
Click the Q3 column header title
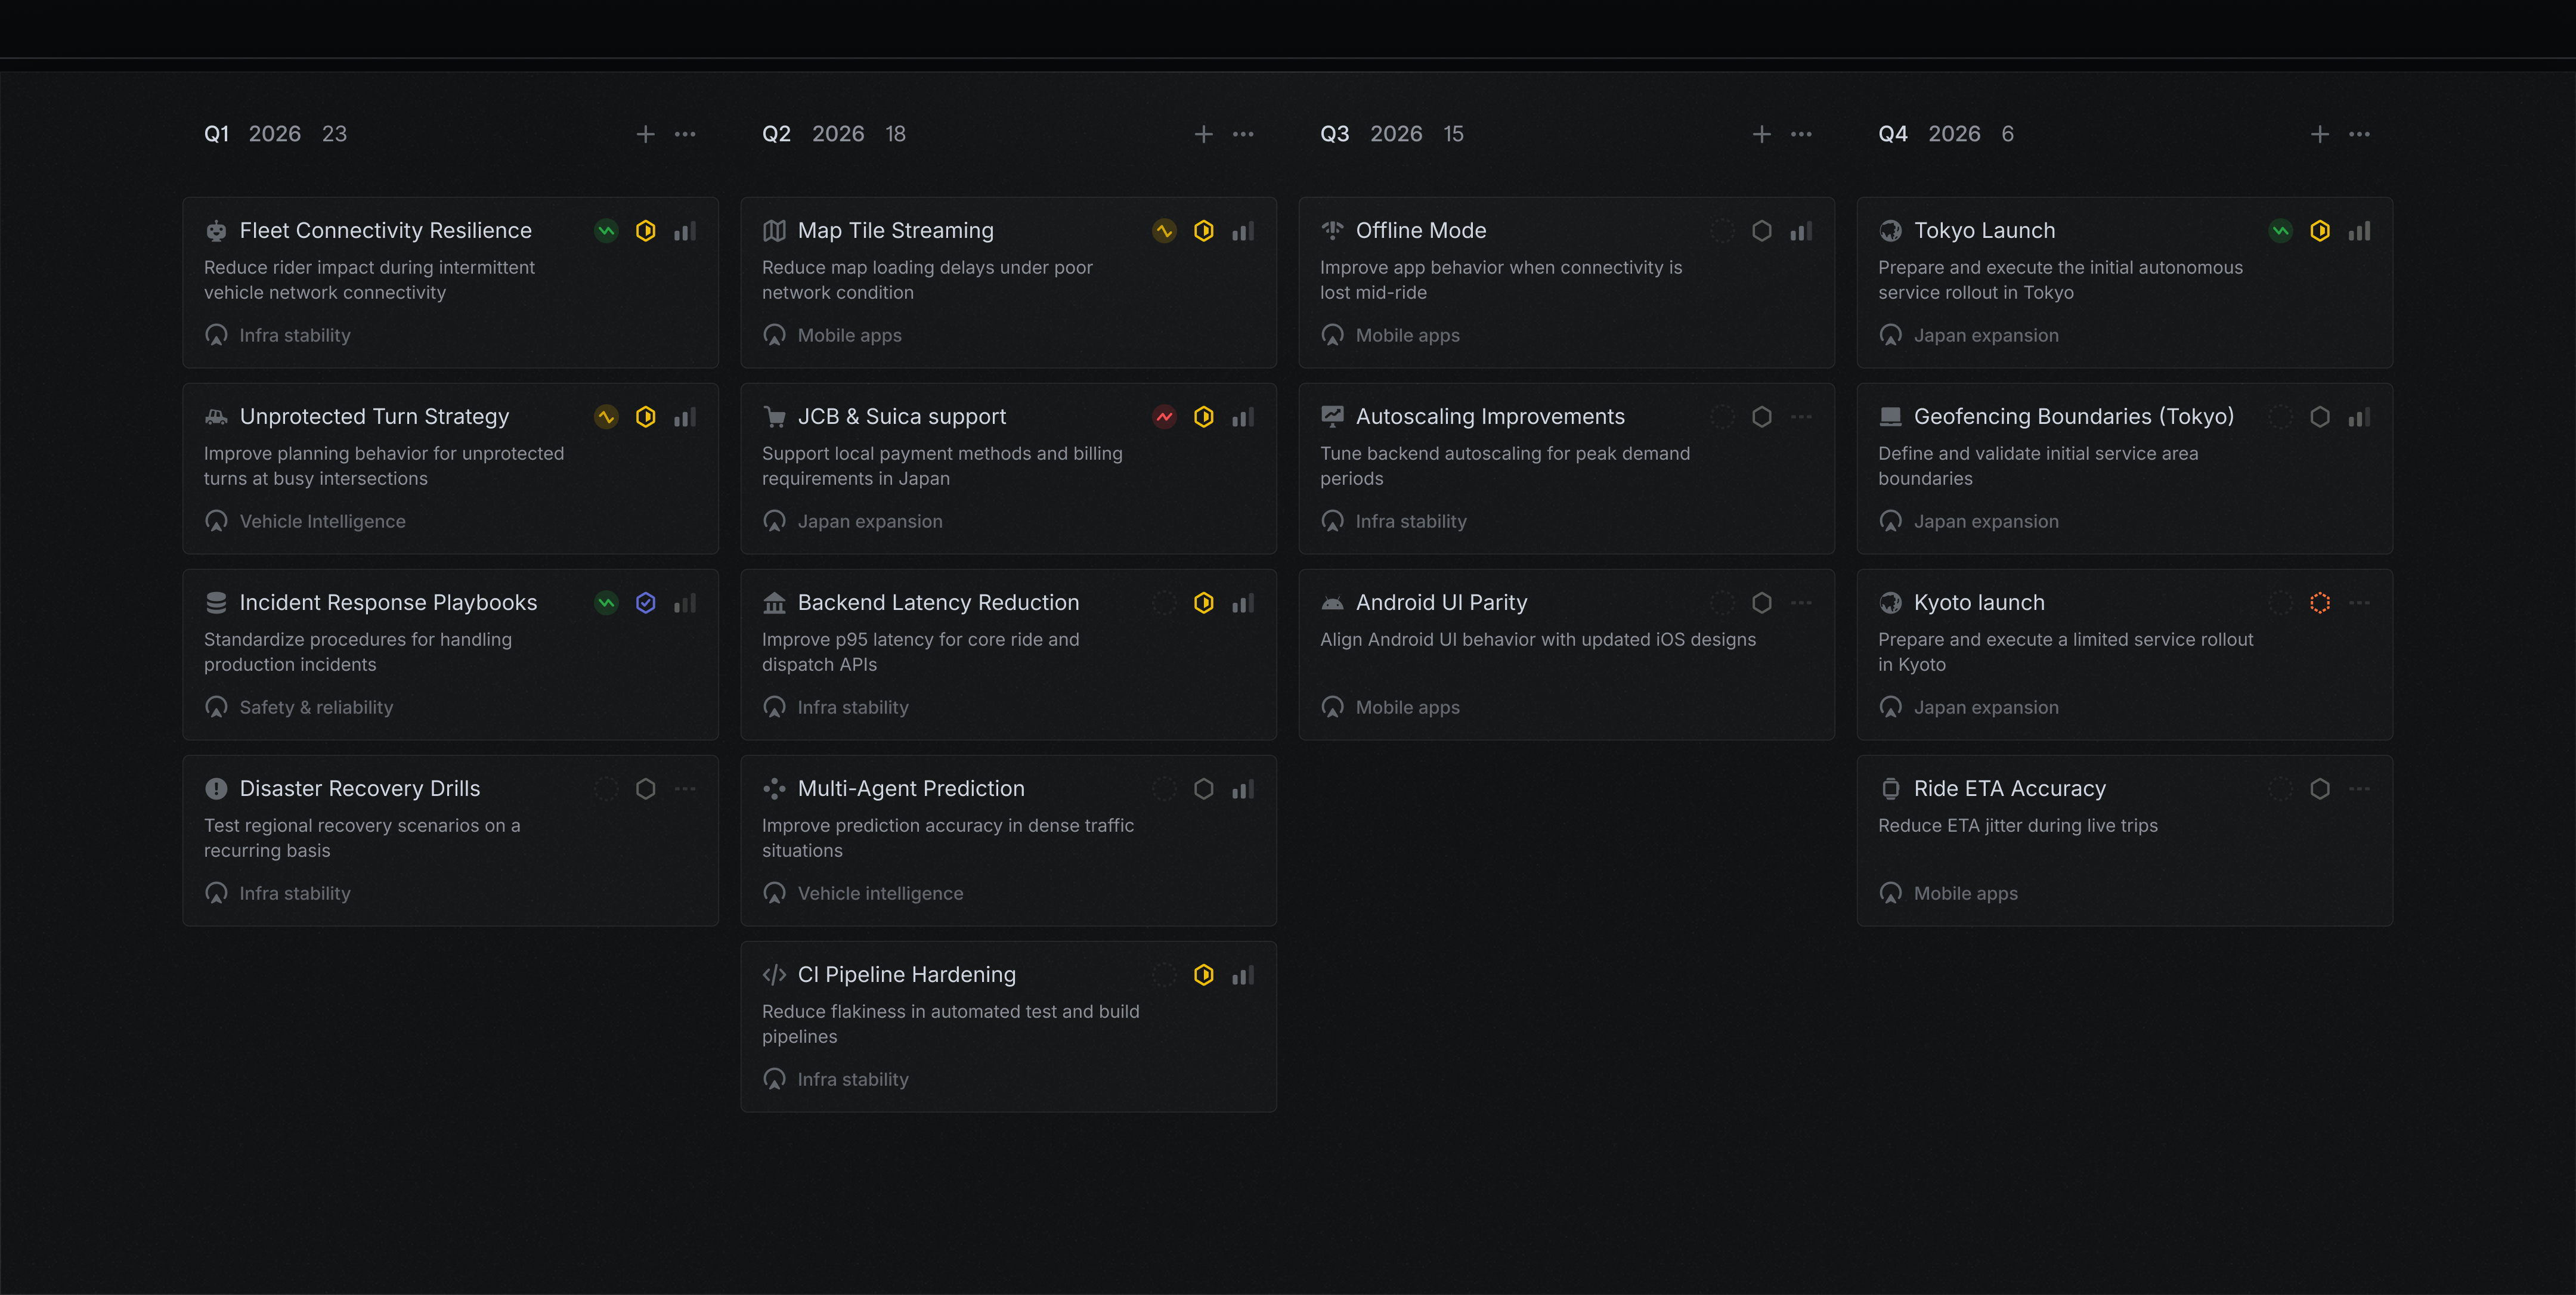[1334, 134]
